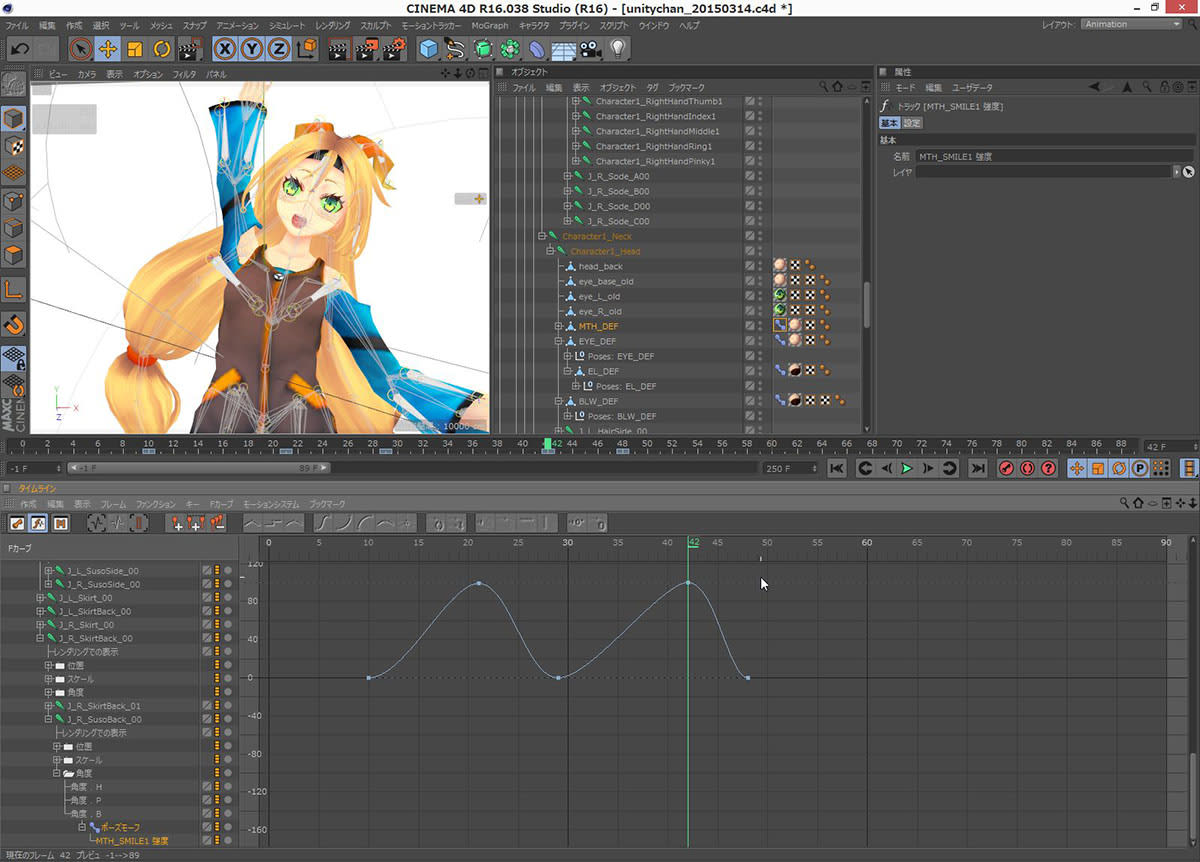
Task: Click the green subdivision generator icon
Action: 483,48
